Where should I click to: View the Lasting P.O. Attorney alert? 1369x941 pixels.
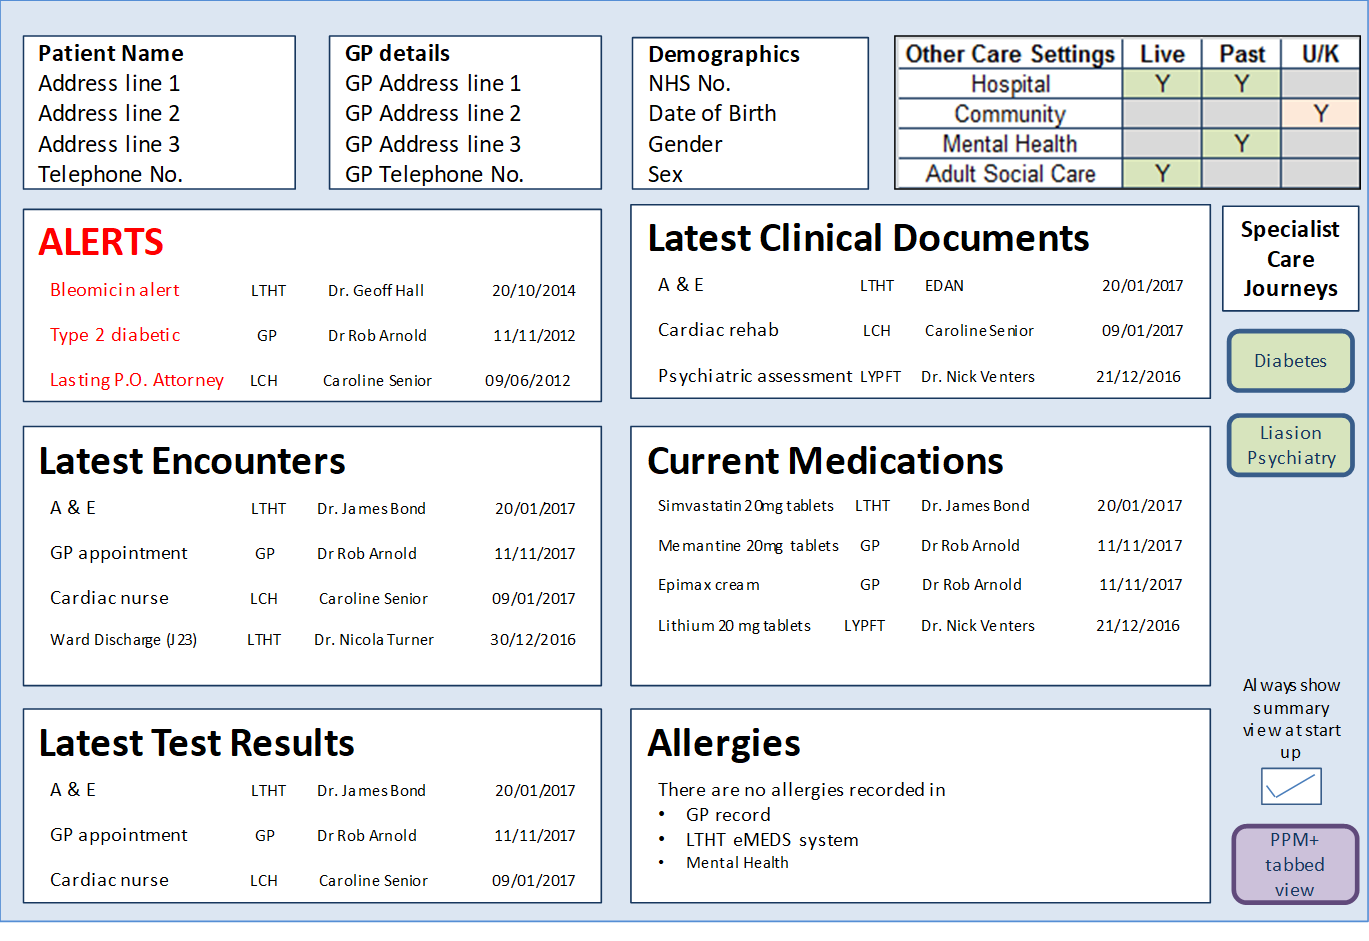coord(137,380)
